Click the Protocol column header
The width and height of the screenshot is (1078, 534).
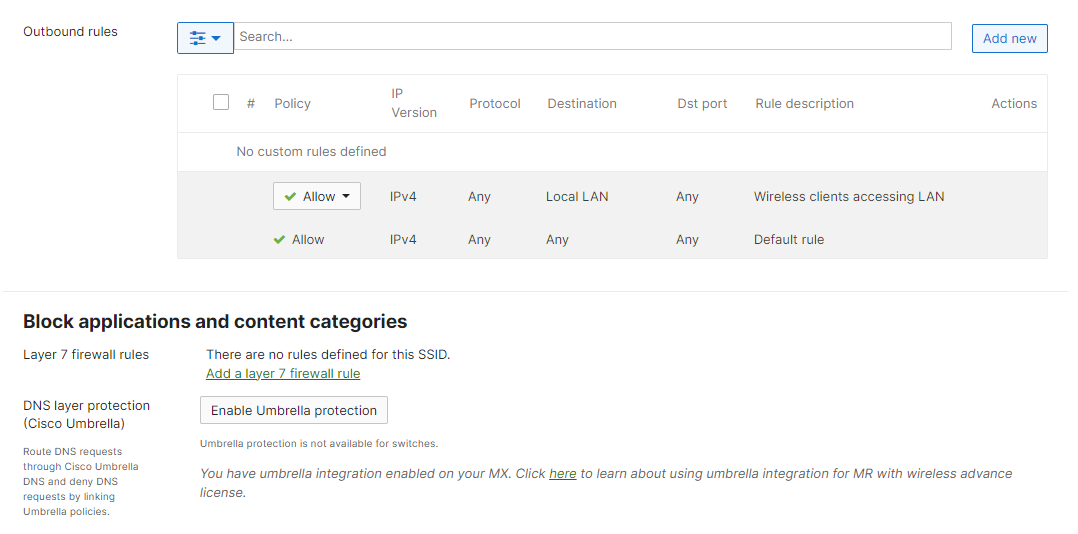click(x=495, y=104)
